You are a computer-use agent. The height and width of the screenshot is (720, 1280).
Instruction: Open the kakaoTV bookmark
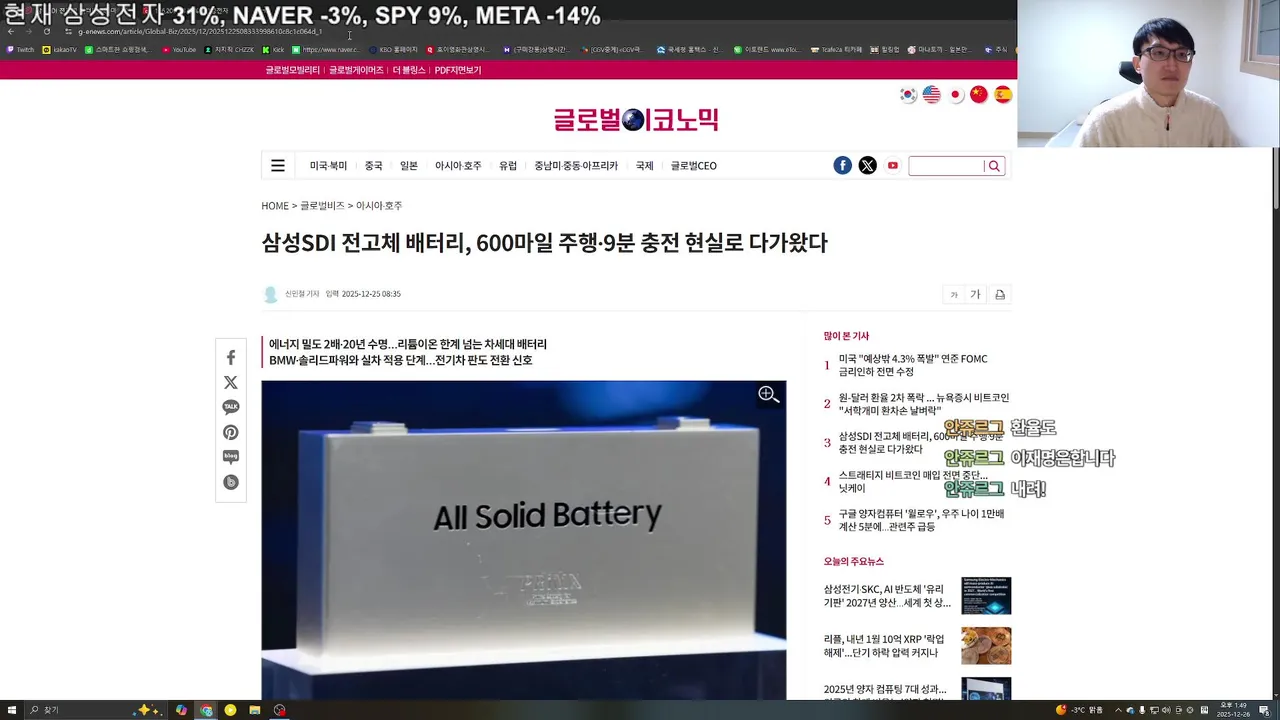click(x=60, y=49)
